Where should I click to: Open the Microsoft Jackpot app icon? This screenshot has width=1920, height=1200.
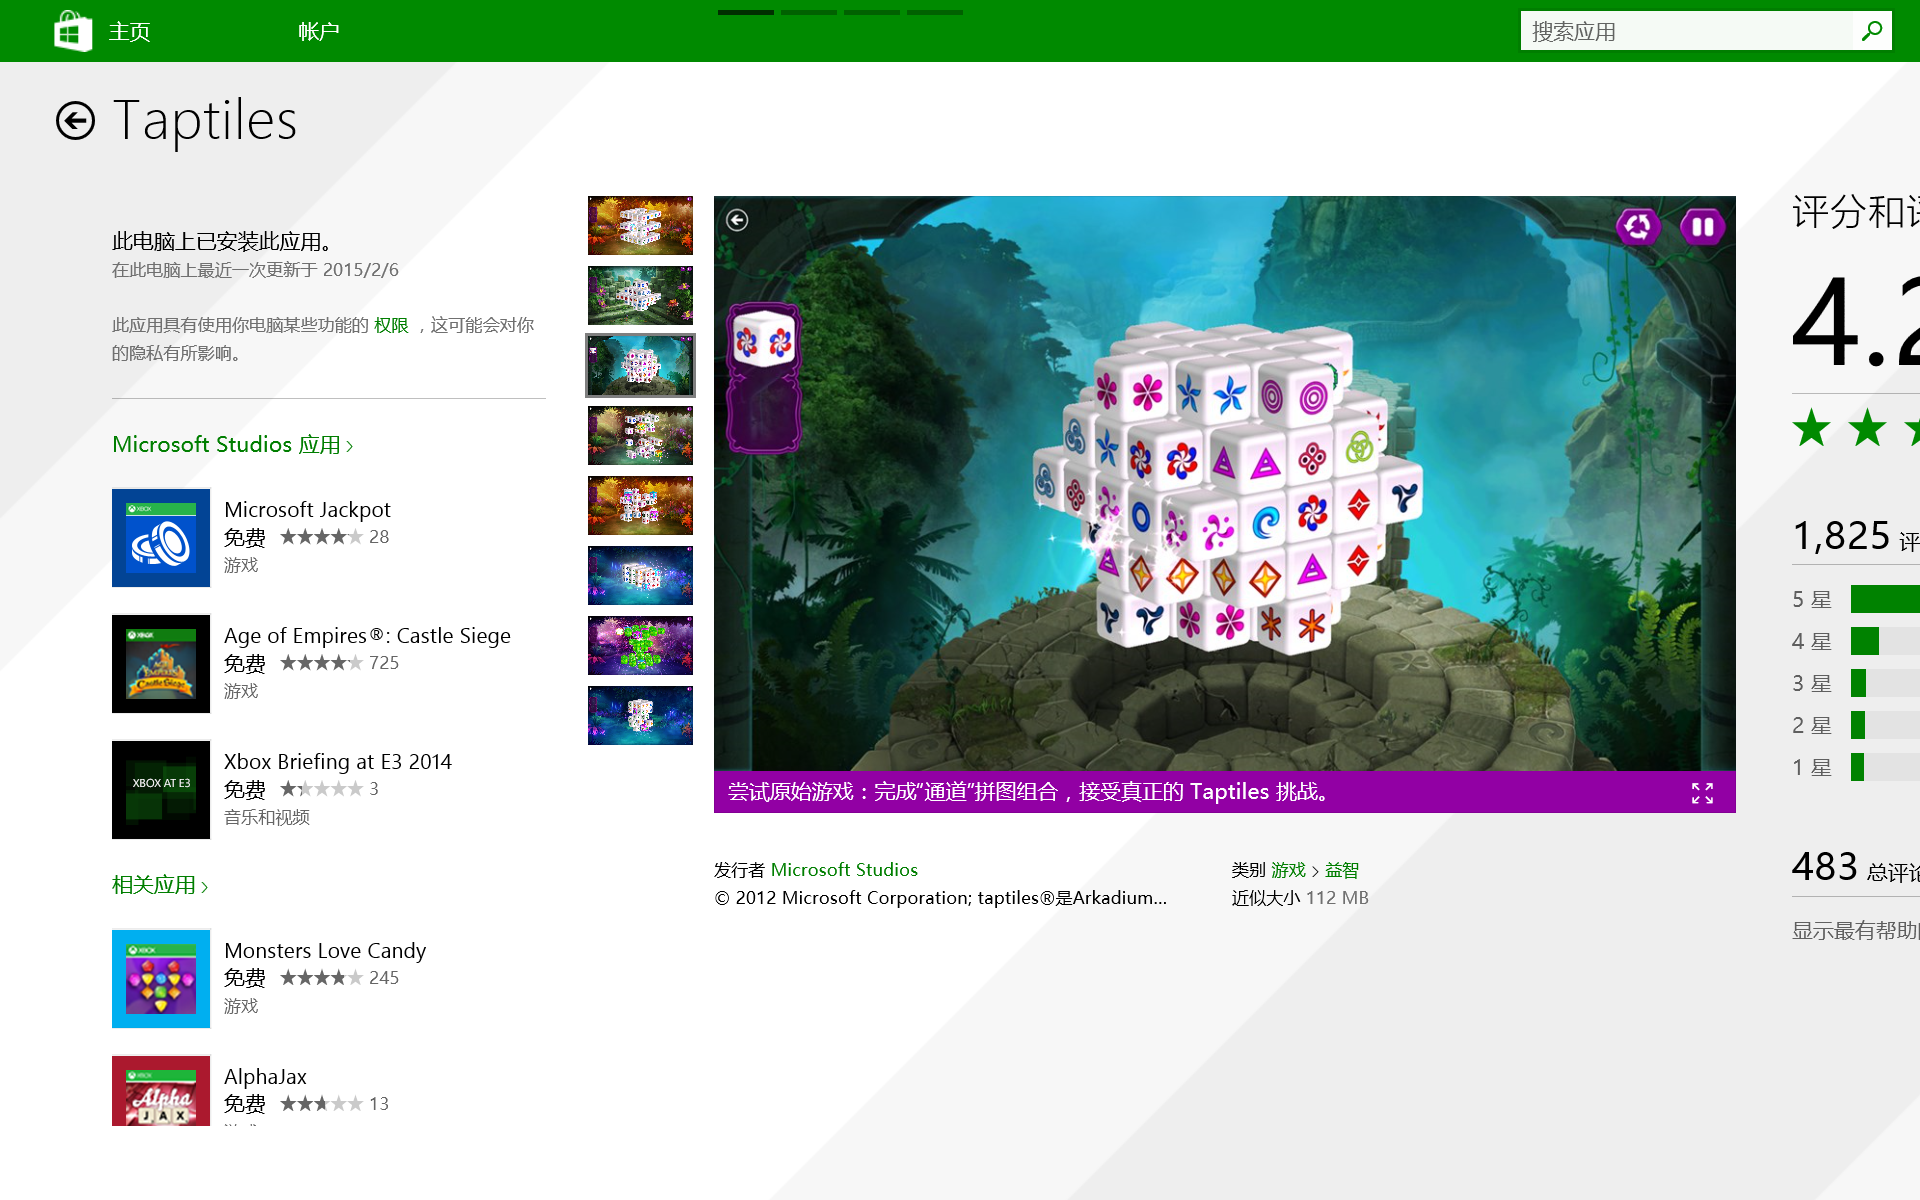tap(161, 538)
